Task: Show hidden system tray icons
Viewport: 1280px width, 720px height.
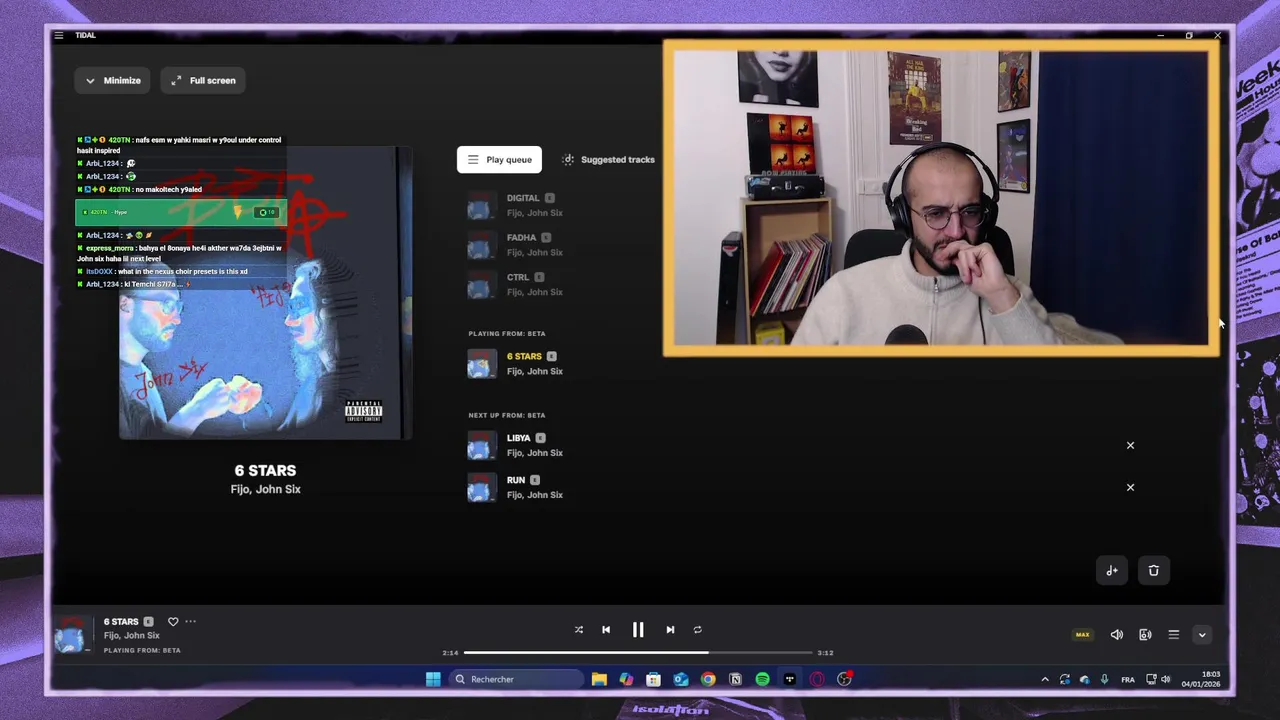Action: [x=1045, y=679]
